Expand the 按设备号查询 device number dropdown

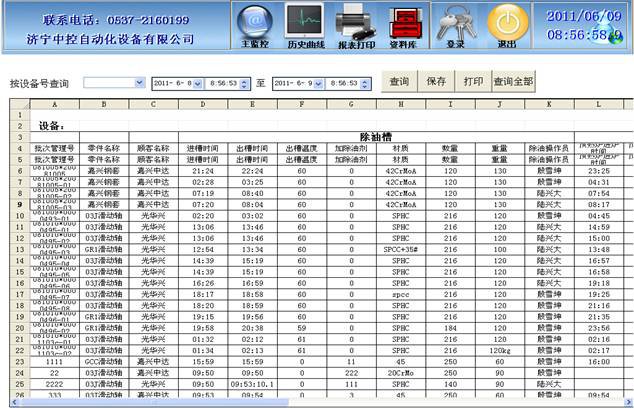(x=139, y=82)
